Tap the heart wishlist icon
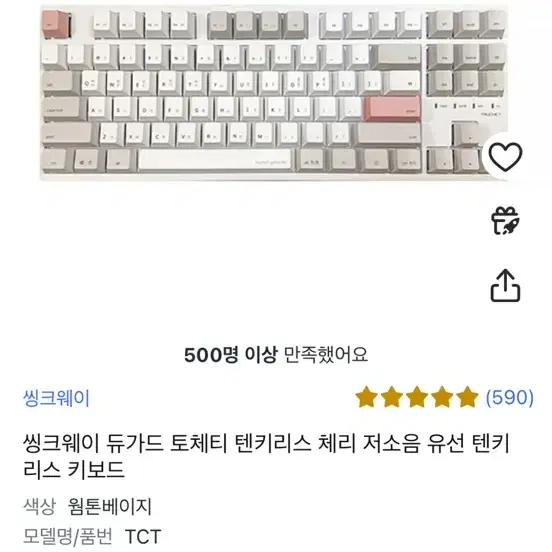This screenshot has width=552, height=552. coord(505,157)
